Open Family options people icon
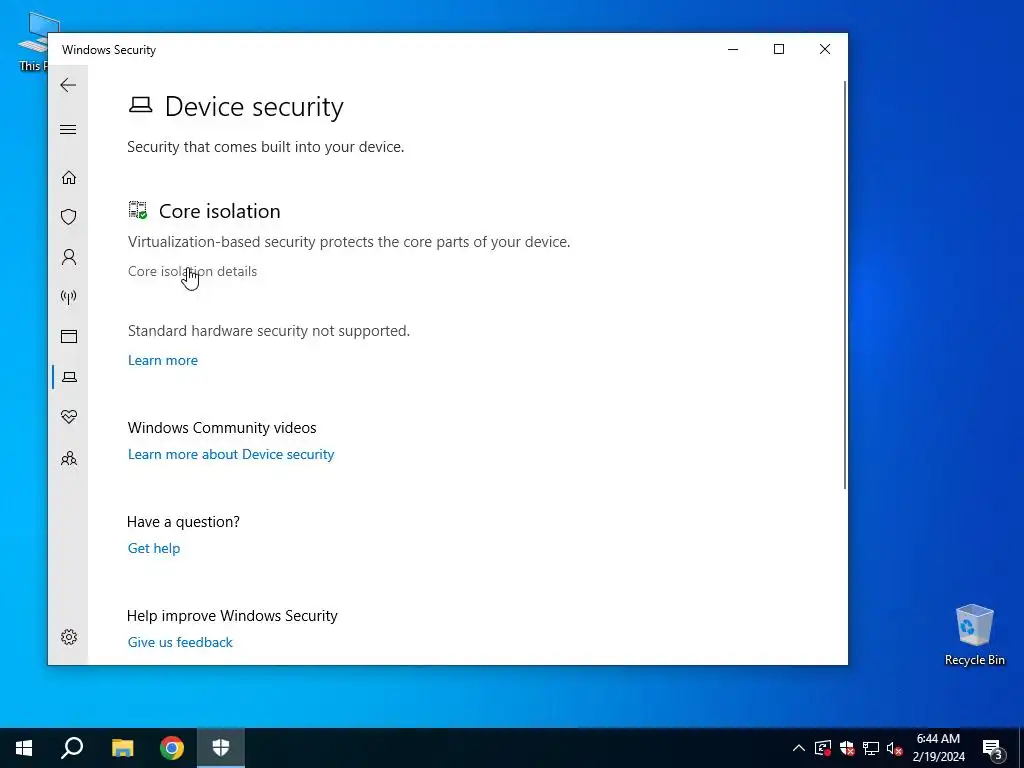 tap(69, 458)
